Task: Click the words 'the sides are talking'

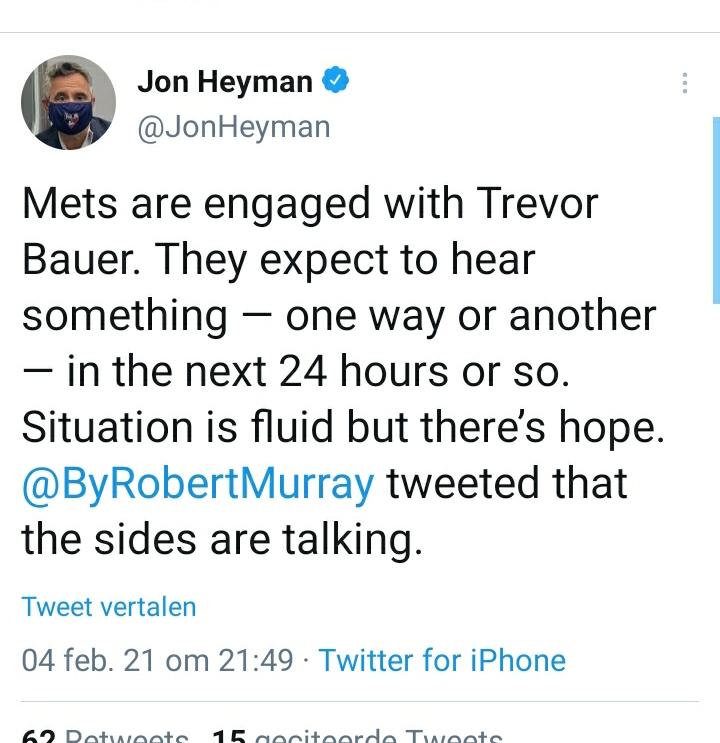Action: tap(217, 540)
